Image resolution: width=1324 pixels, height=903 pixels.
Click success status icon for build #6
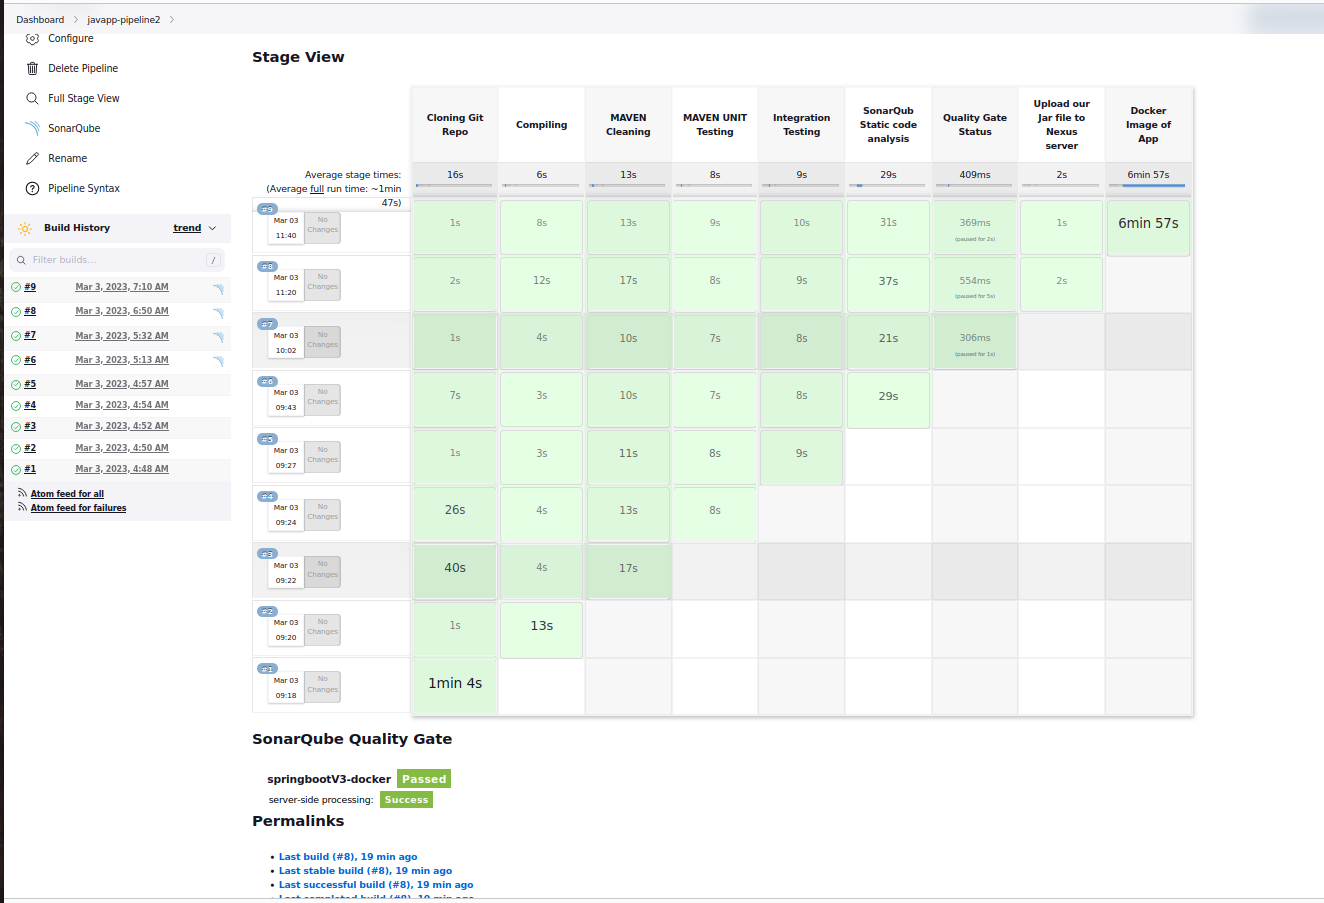(16, 360)
